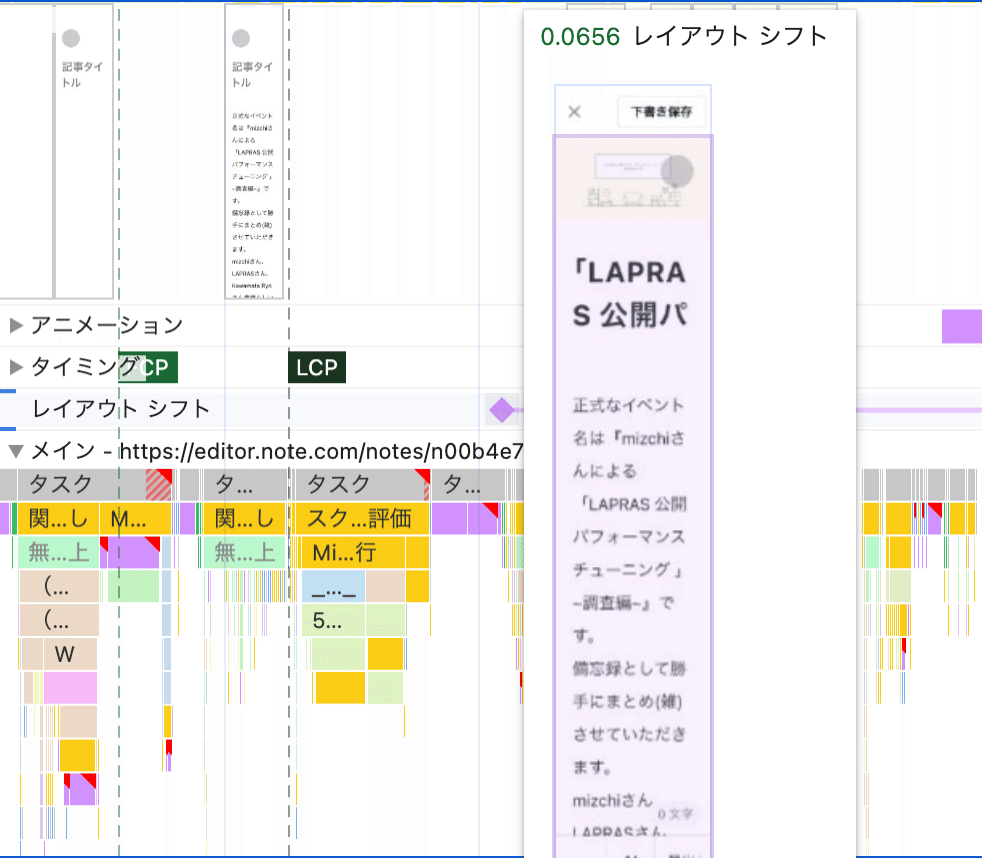Viewport: 982px width, 858px height.
Task: Select the green FCP timing marker
Action: pyautogui.click(x=148, y=367)
